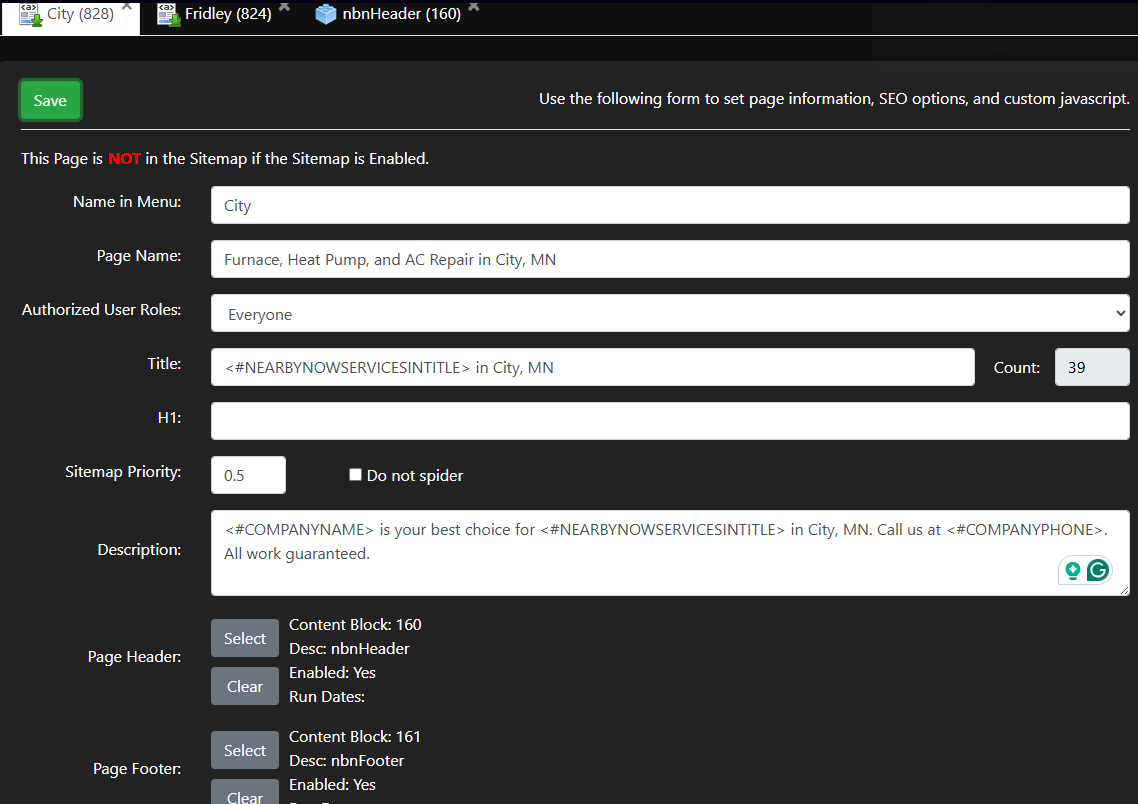Click the Grammarly lightbulb suggestion icon
This screenshot has height=804, width=1138.
click(1073, 570)
